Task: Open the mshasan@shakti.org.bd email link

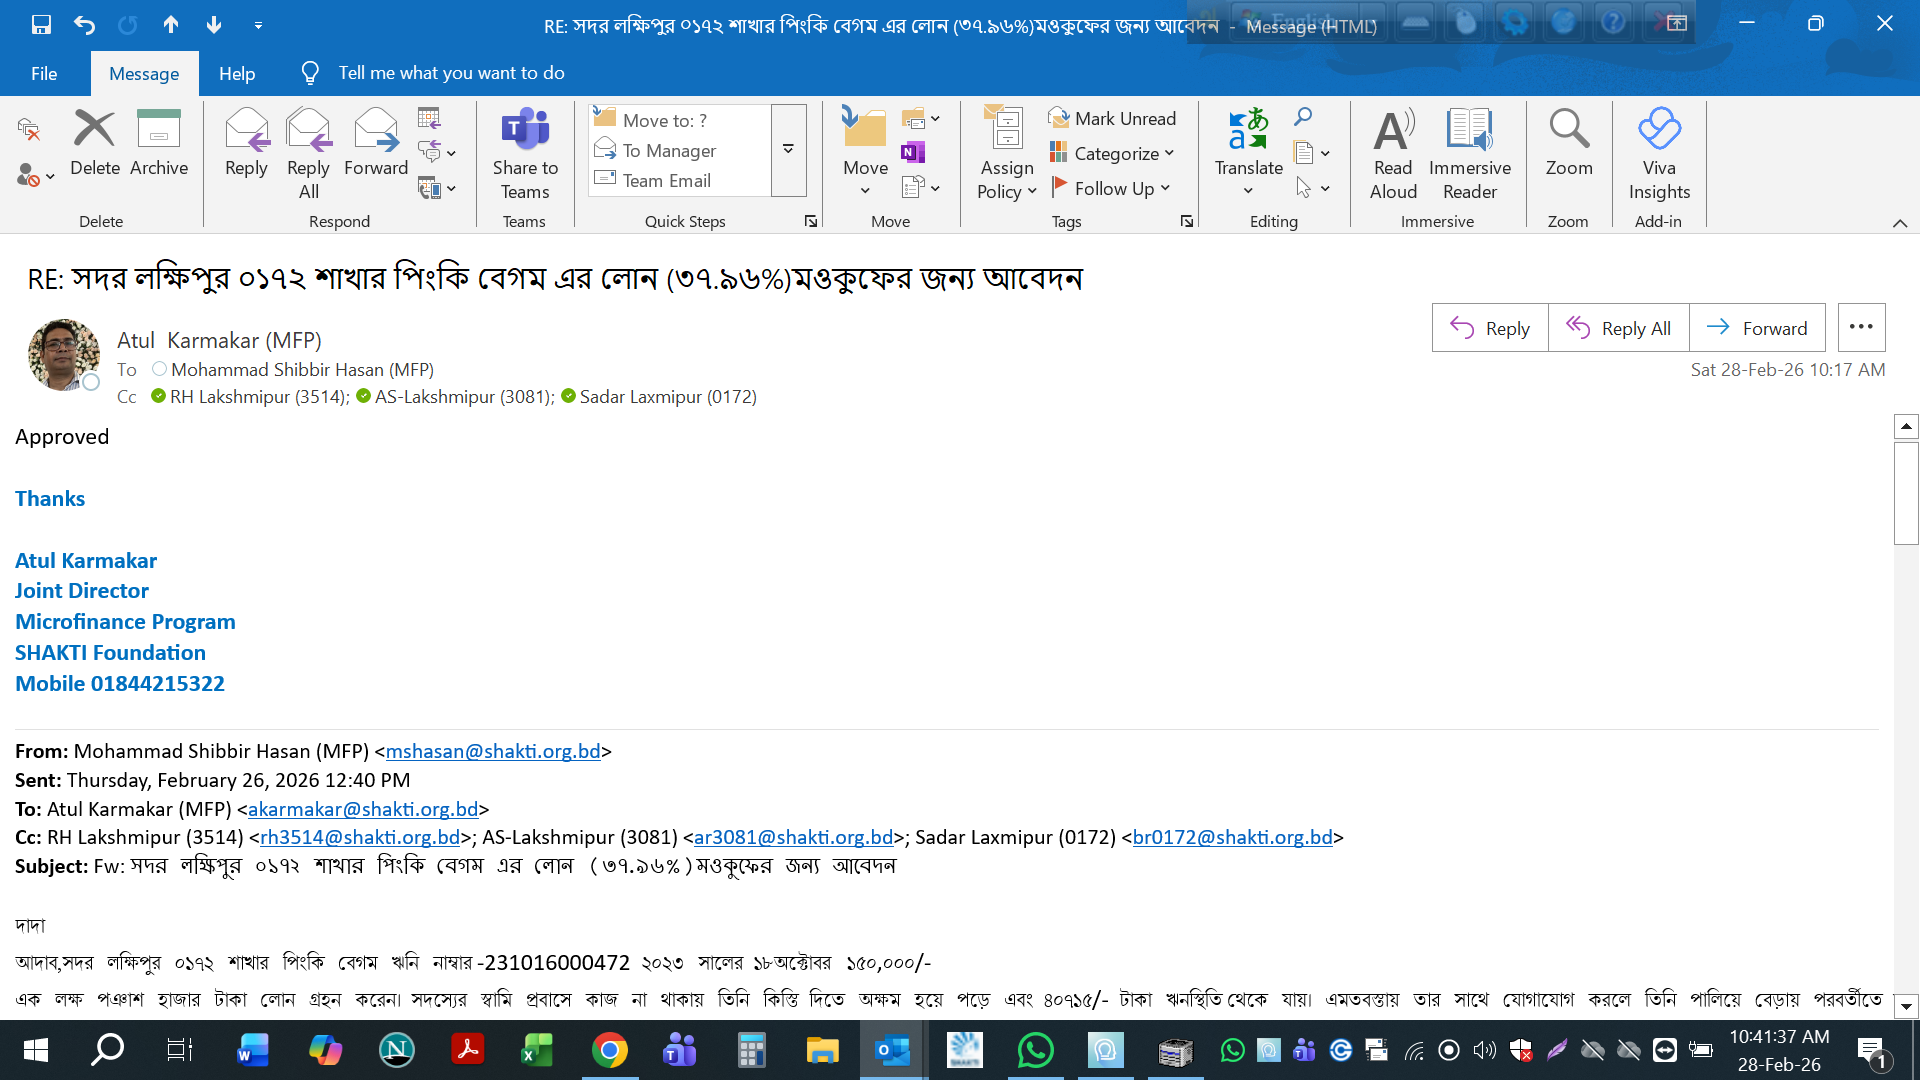Action: tap(493, 751)
